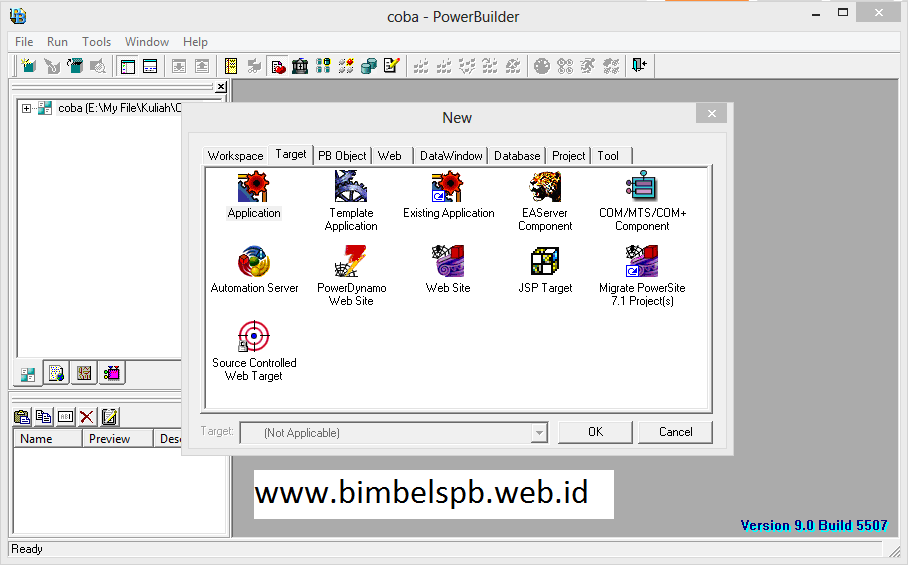
Task: Open the Help menu
Action: [x=195, y=42]
